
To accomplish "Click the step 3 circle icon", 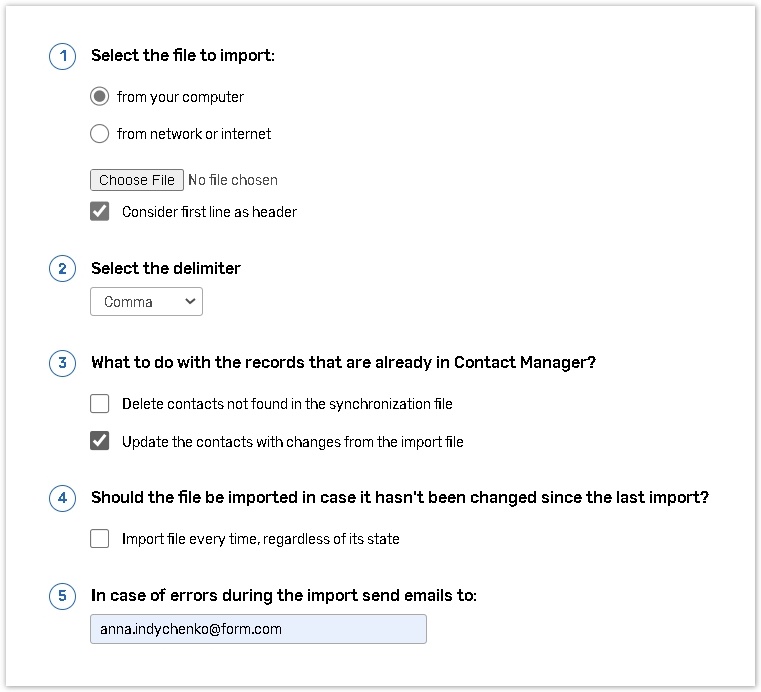I will pyautogui.click(x=62, y=363).
